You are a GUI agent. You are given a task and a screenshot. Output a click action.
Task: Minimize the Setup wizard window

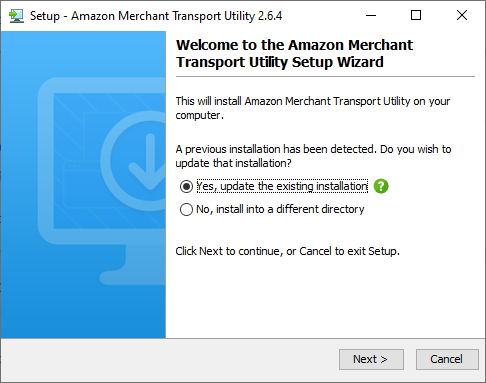[371, 15]
